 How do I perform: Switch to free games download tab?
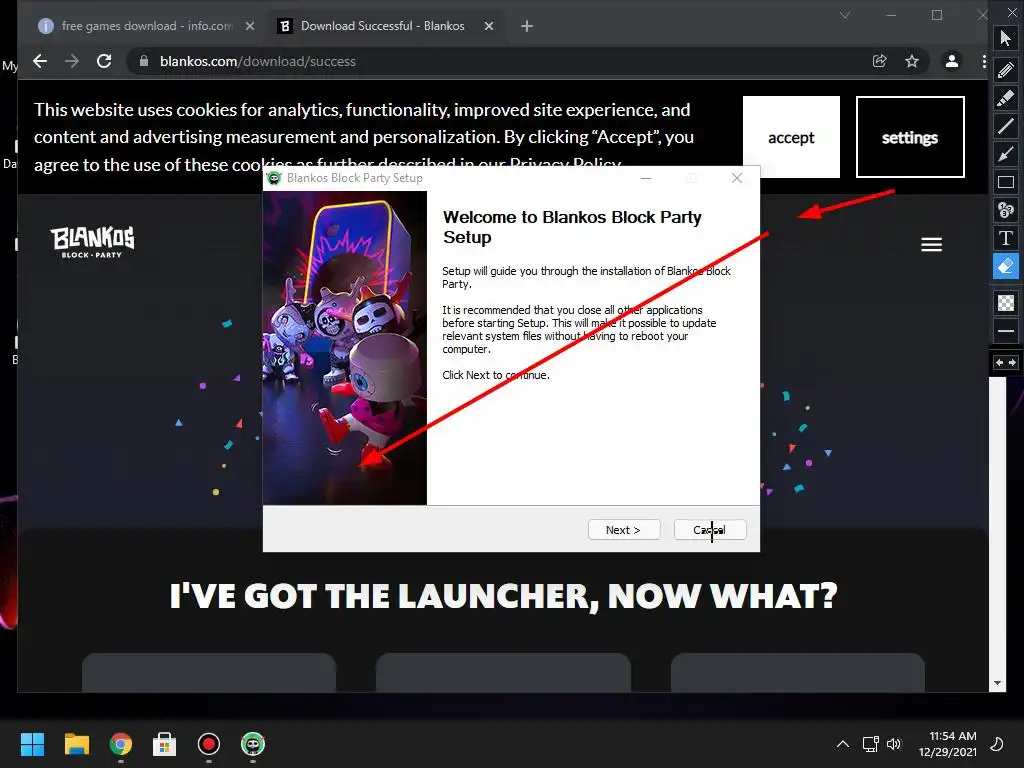pyautogui.click(x=147, y=26)
